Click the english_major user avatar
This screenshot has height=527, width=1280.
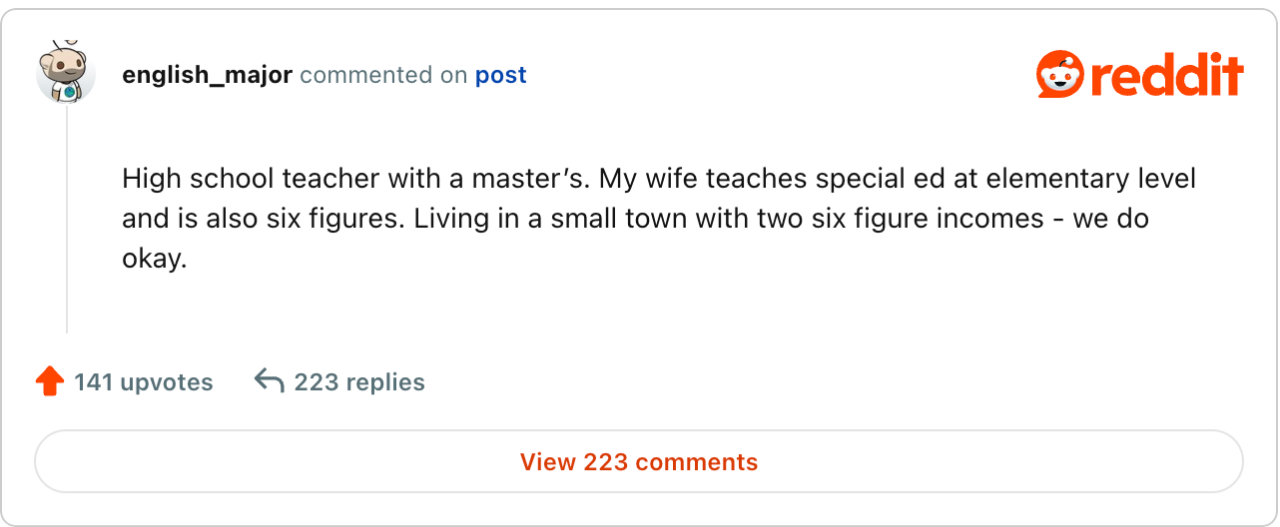tap(66, 72)
